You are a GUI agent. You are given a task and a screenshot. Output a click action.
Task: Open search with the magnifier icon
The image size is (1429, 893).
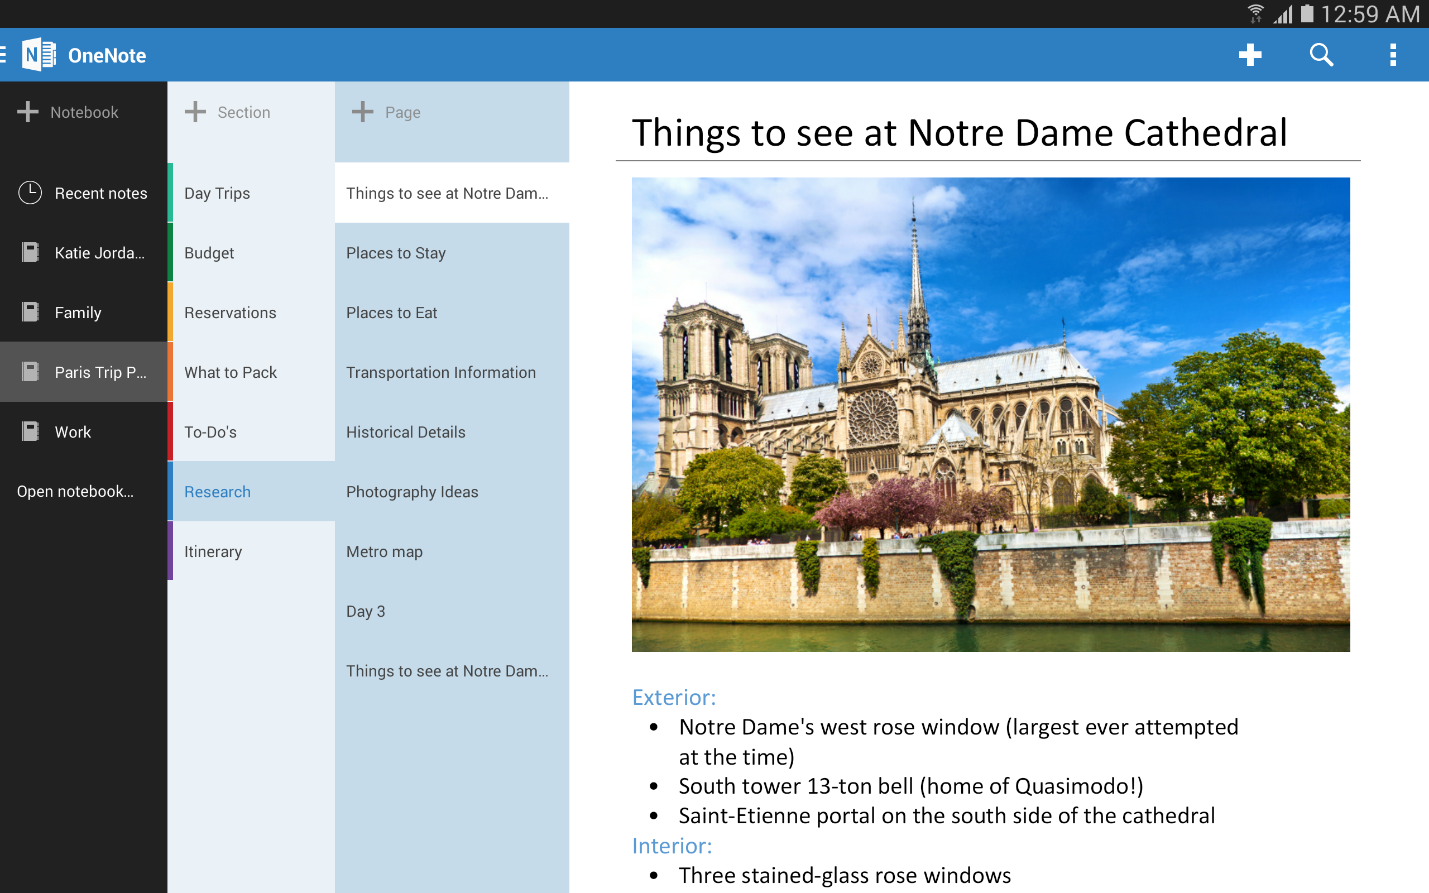1321,55
